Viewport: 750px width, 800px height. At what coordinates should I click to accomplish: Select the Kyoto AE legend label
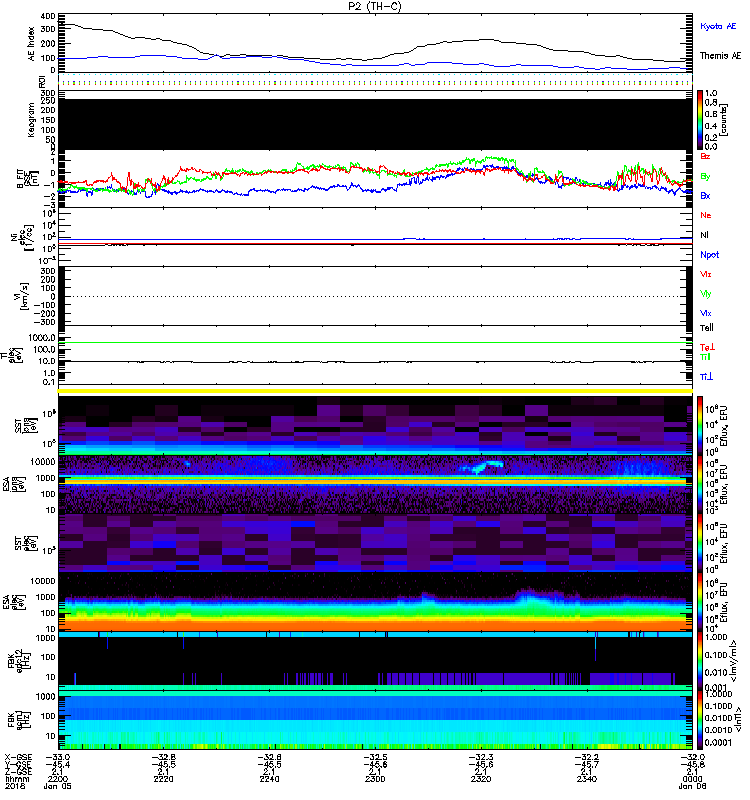click(x=718, y=26)
